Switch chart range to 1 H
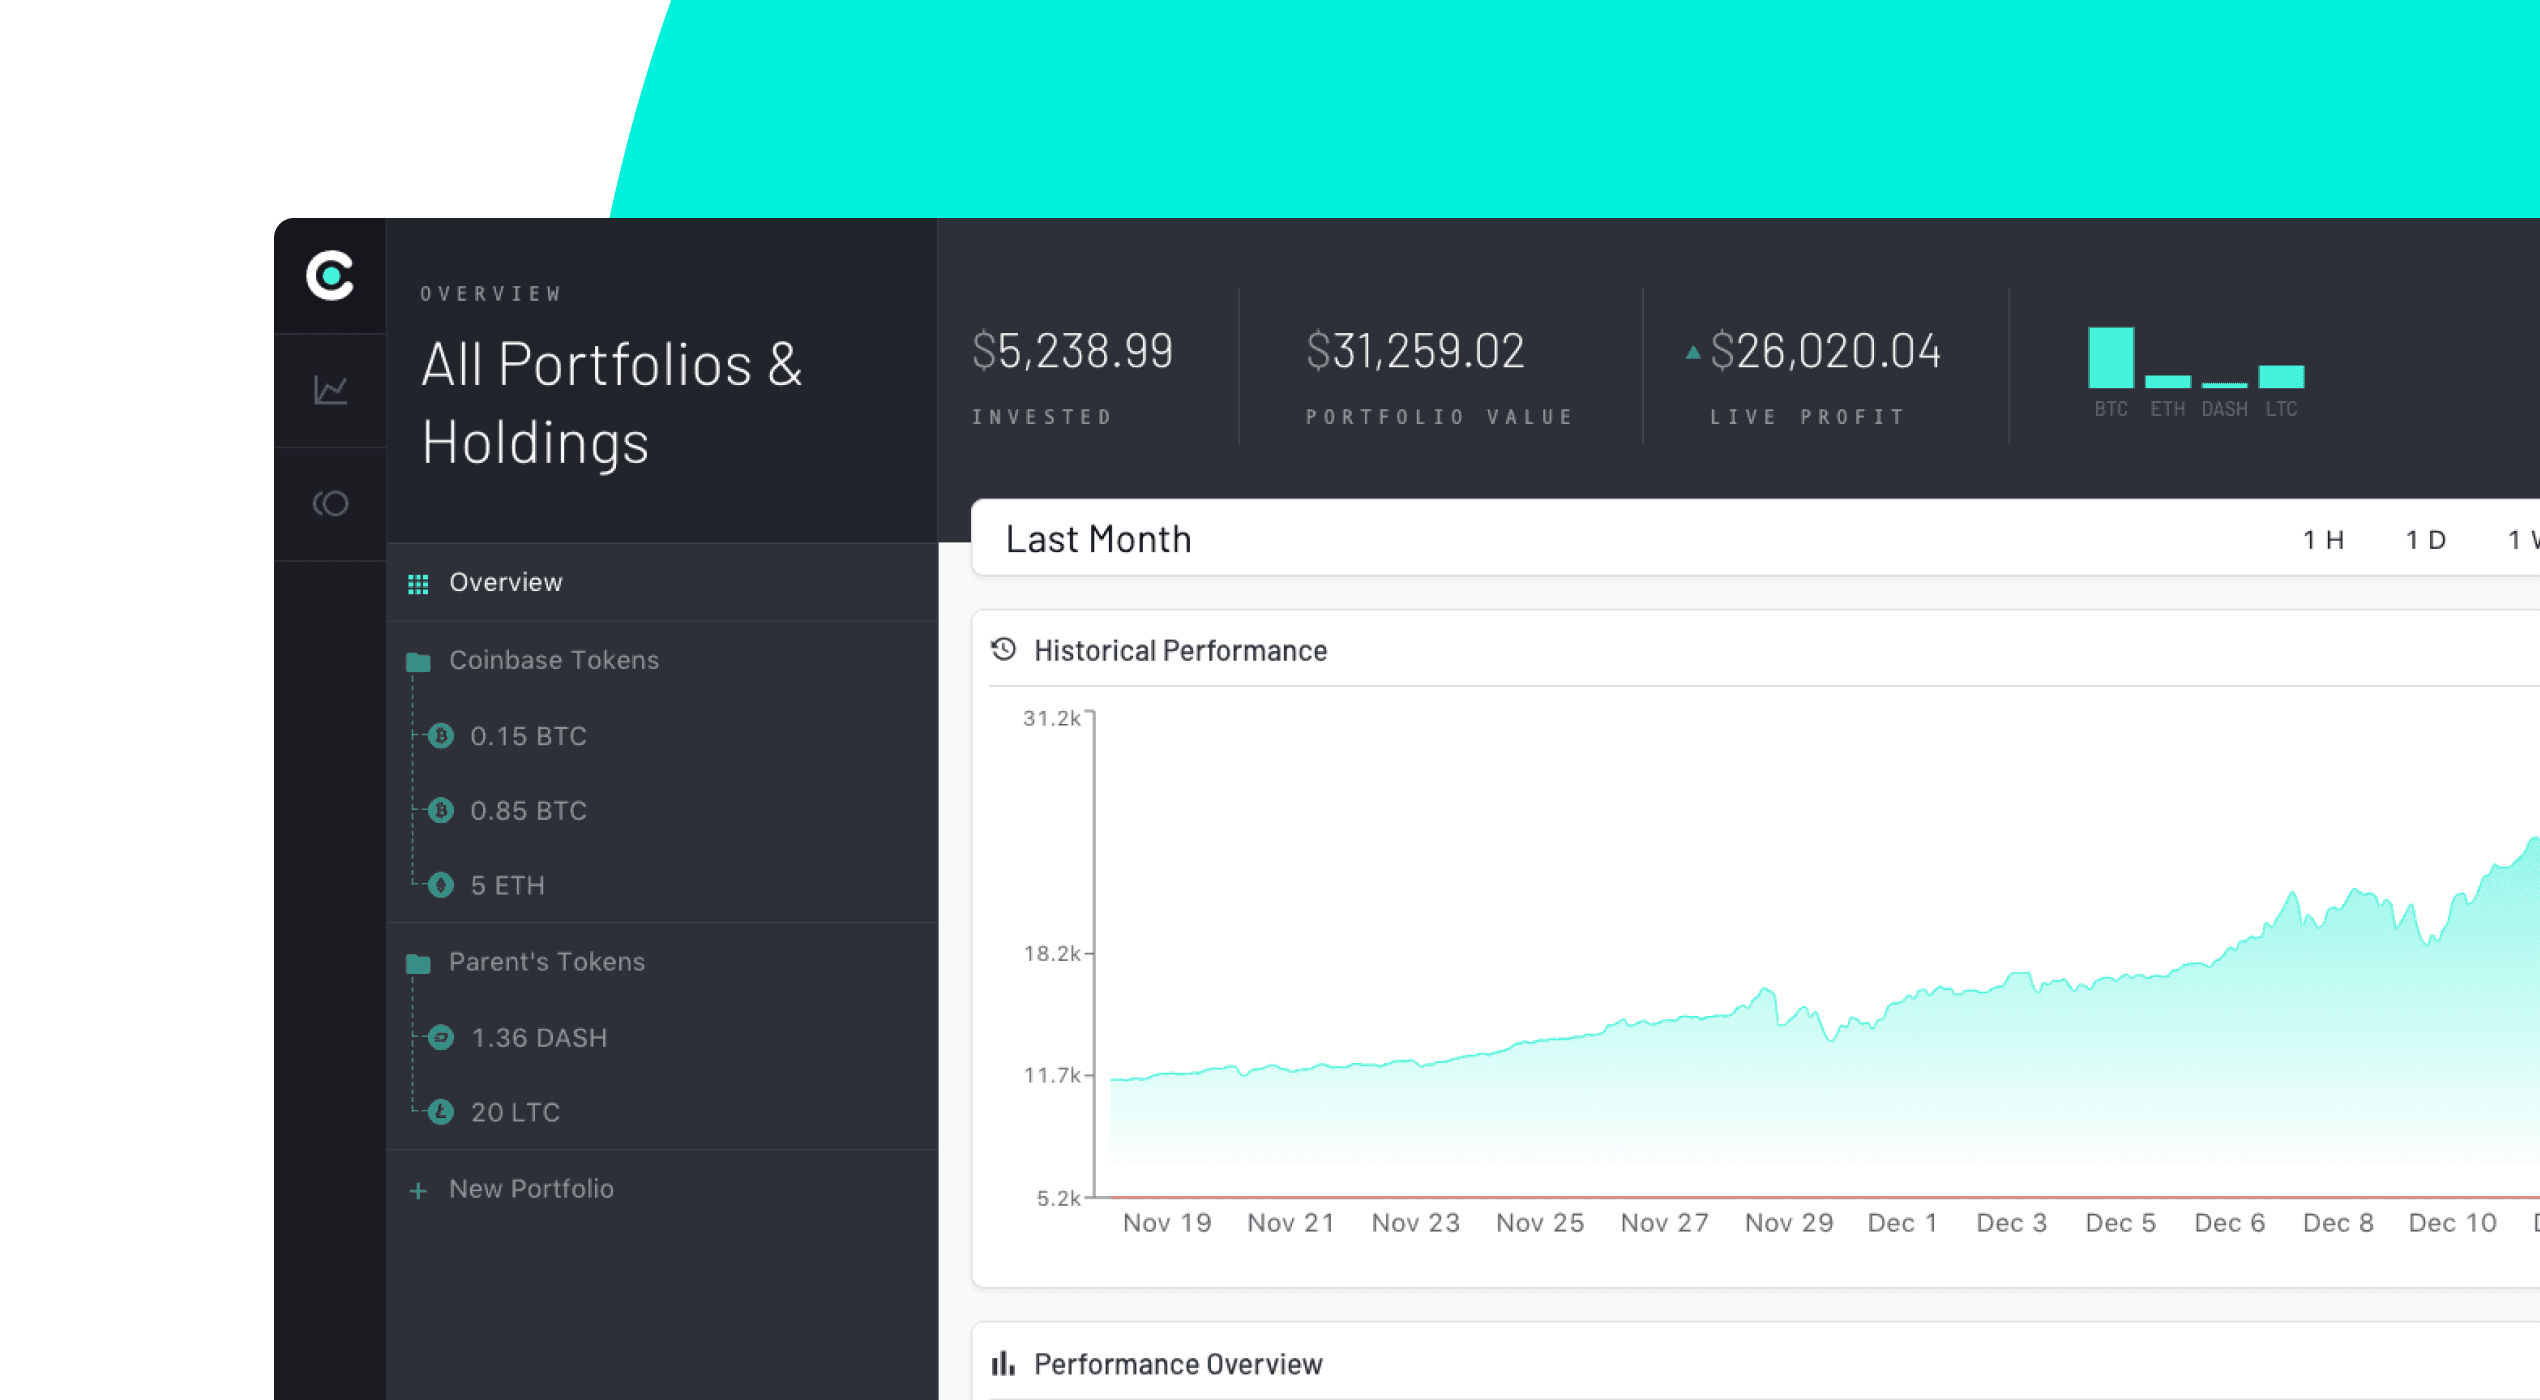 pos(2323,540)
